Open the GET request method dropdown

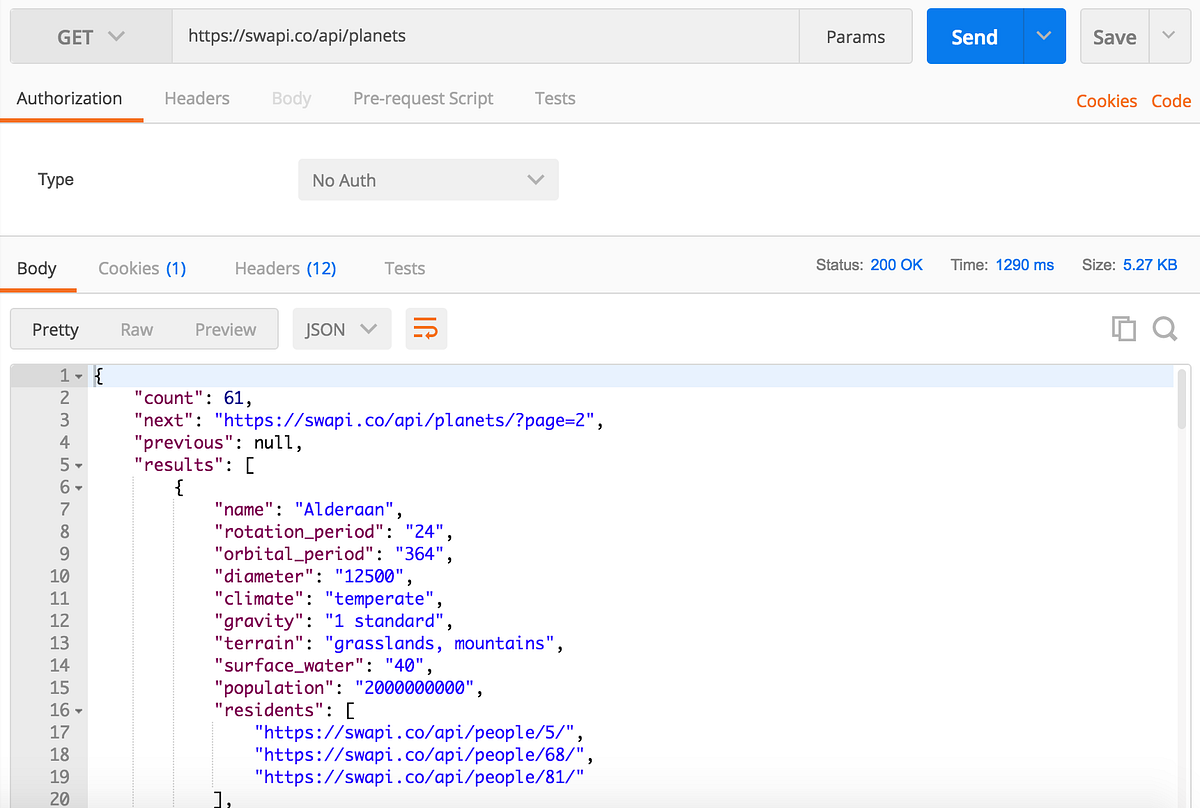[90, 35]
